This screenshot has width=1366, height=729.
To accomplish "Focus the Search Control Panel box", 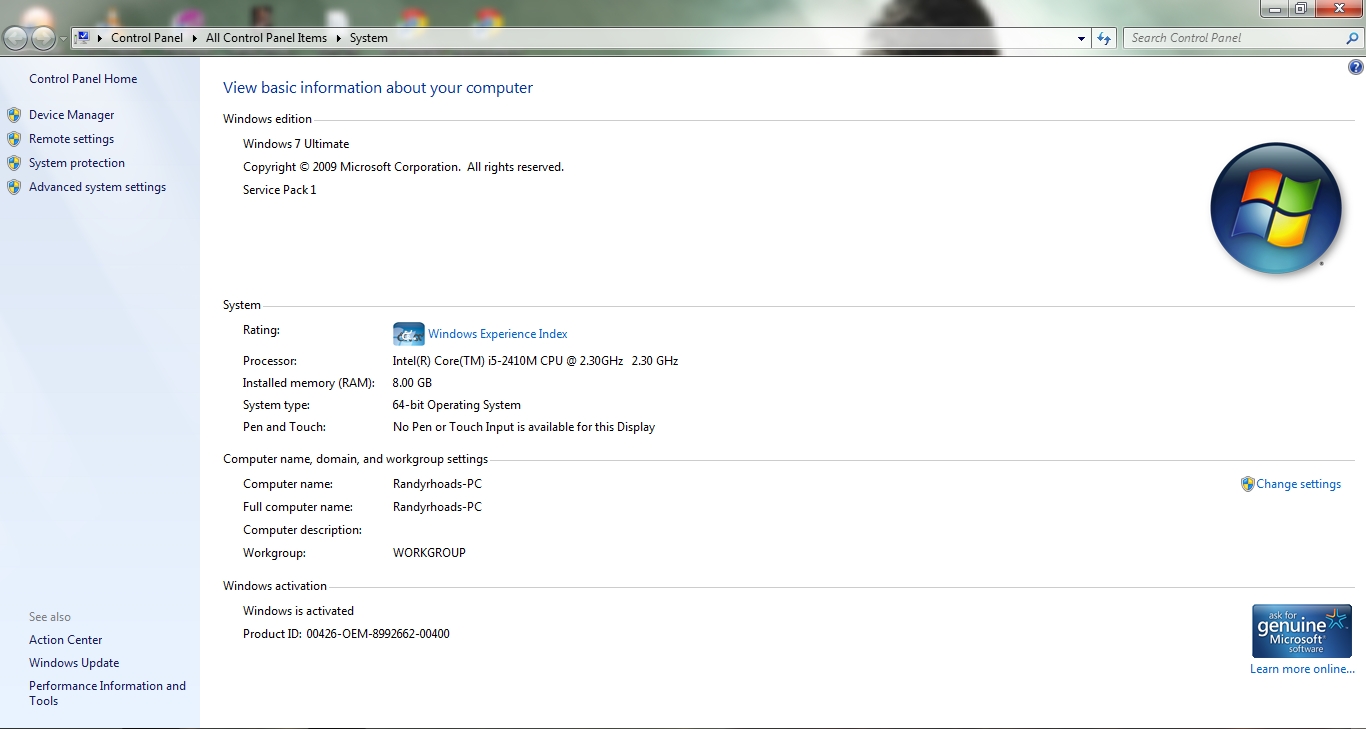I will tap(1235, 38).
